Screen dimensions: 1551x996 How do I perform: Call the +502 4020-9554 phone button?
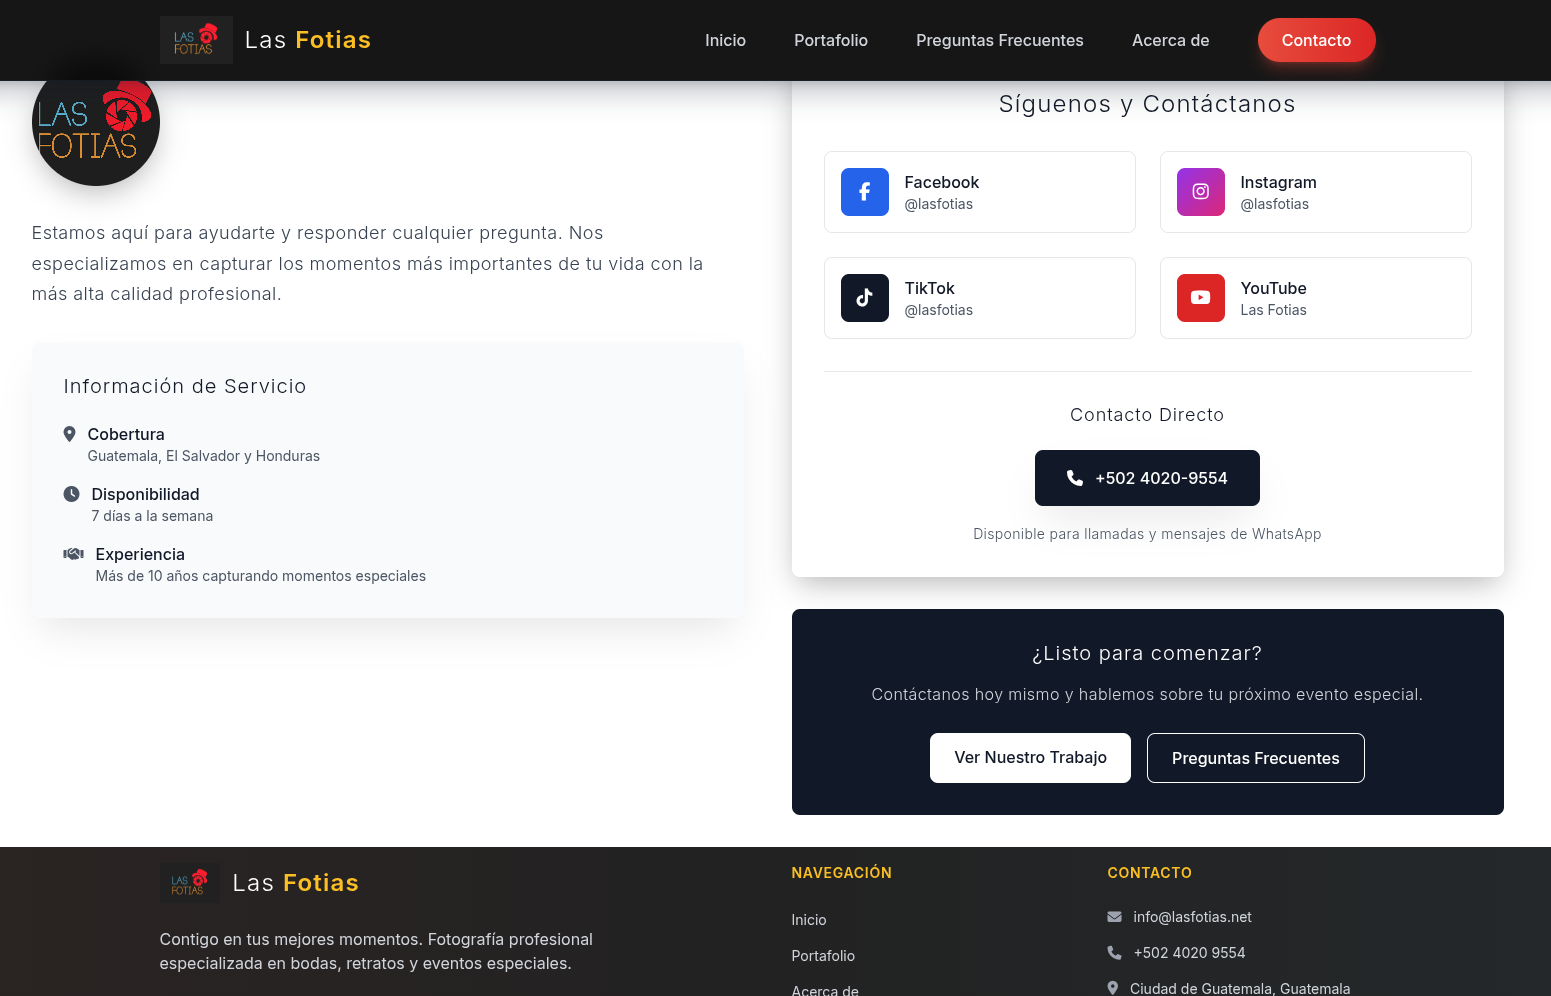coord(1146,478)
